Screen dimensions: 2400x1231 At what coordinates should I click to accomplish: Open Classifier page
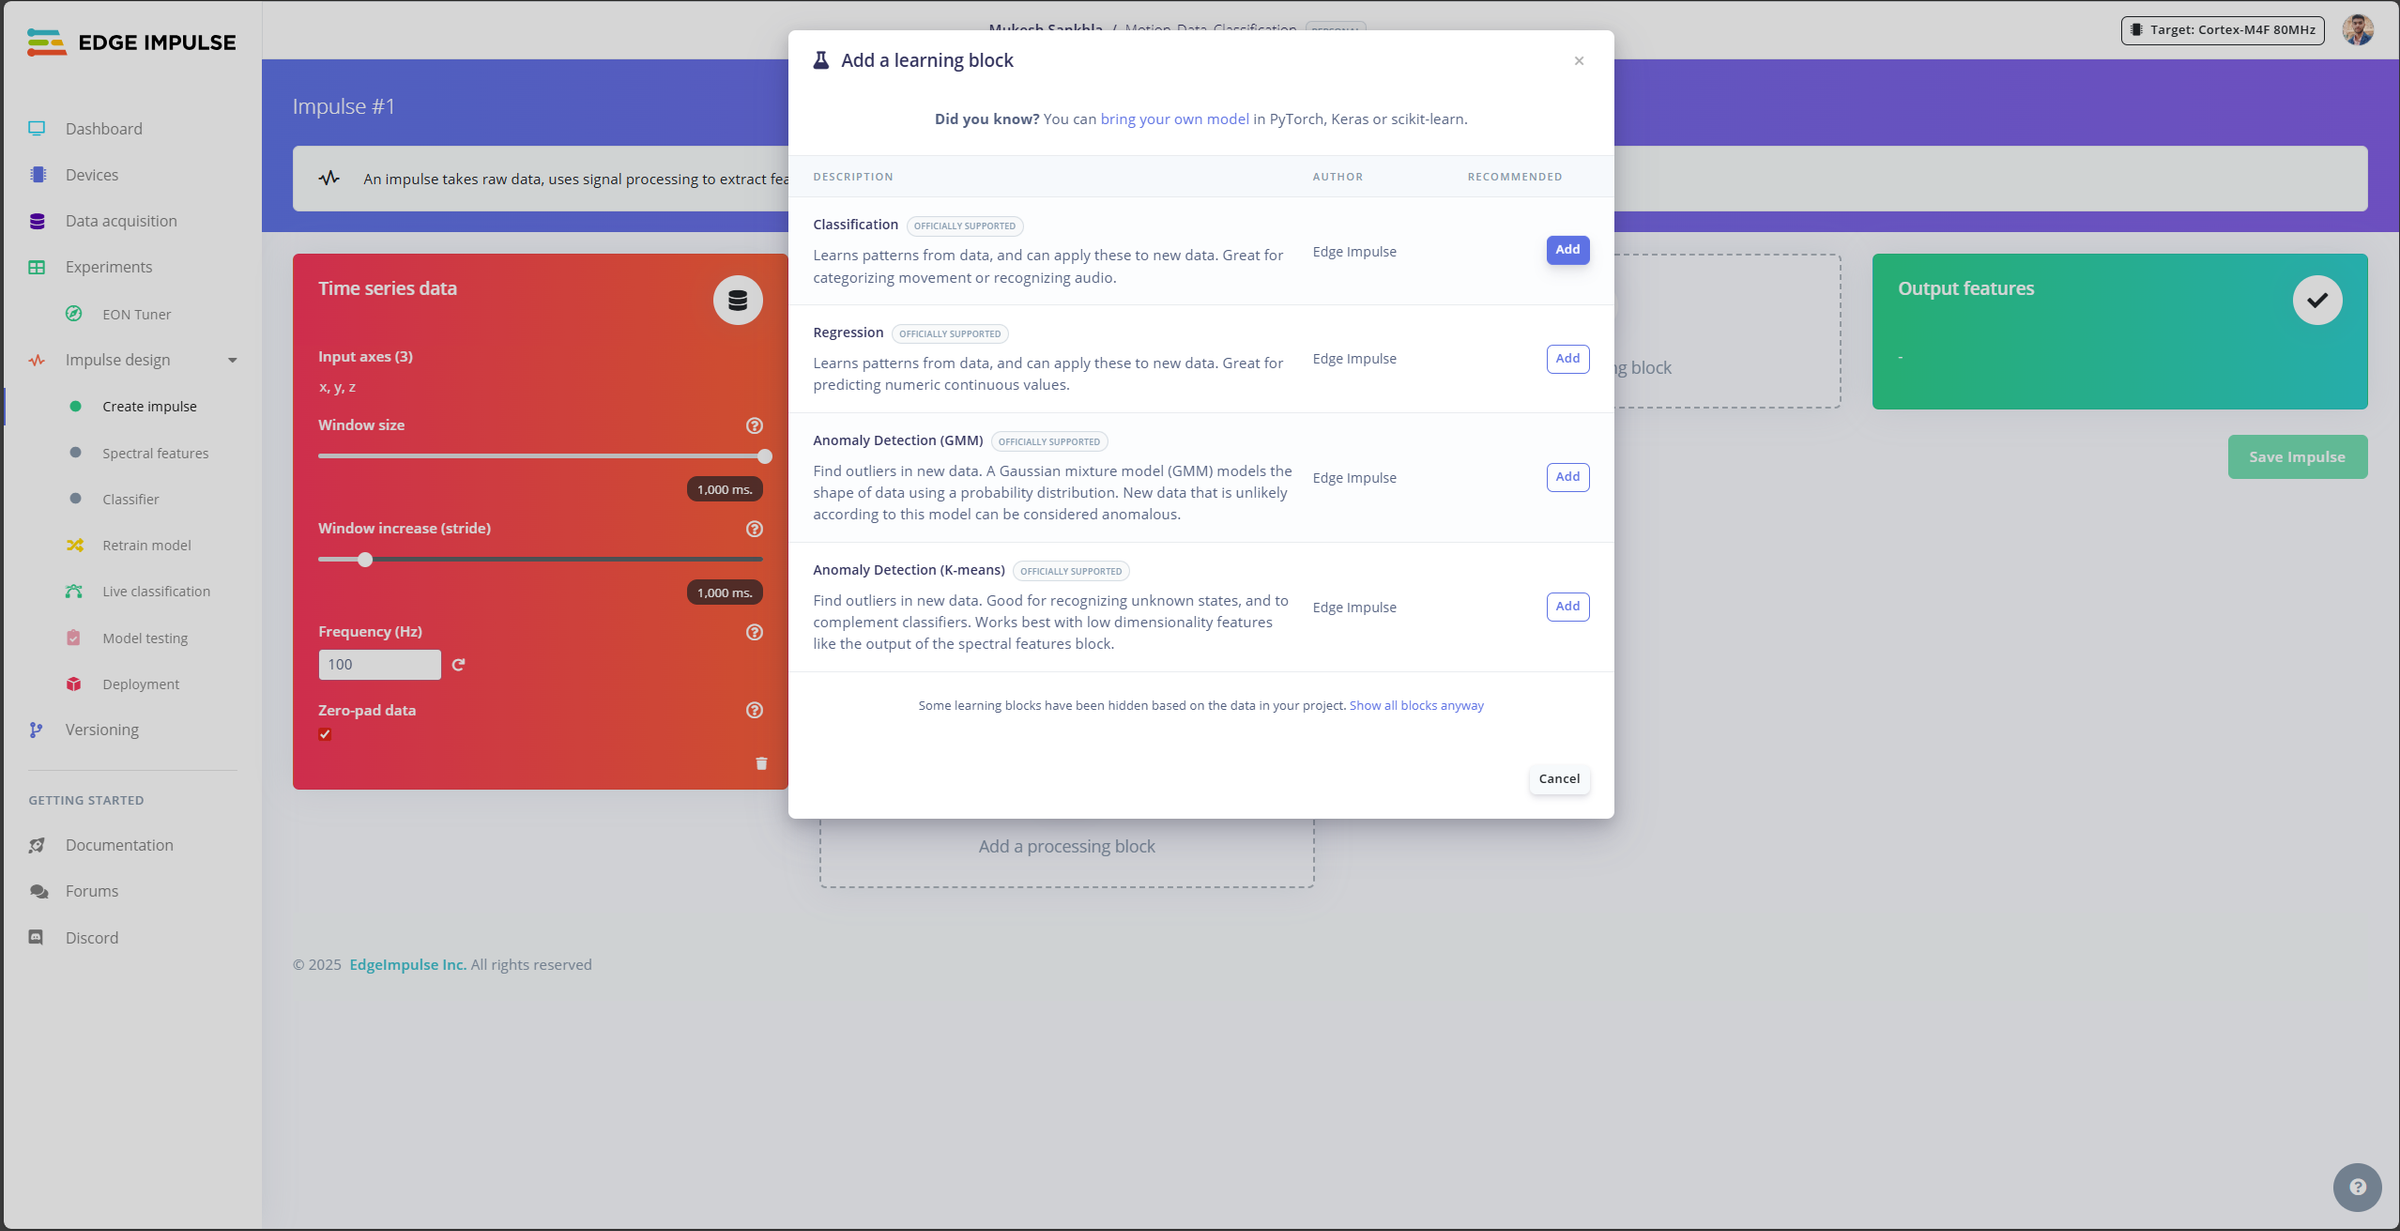tap(130, 499)
